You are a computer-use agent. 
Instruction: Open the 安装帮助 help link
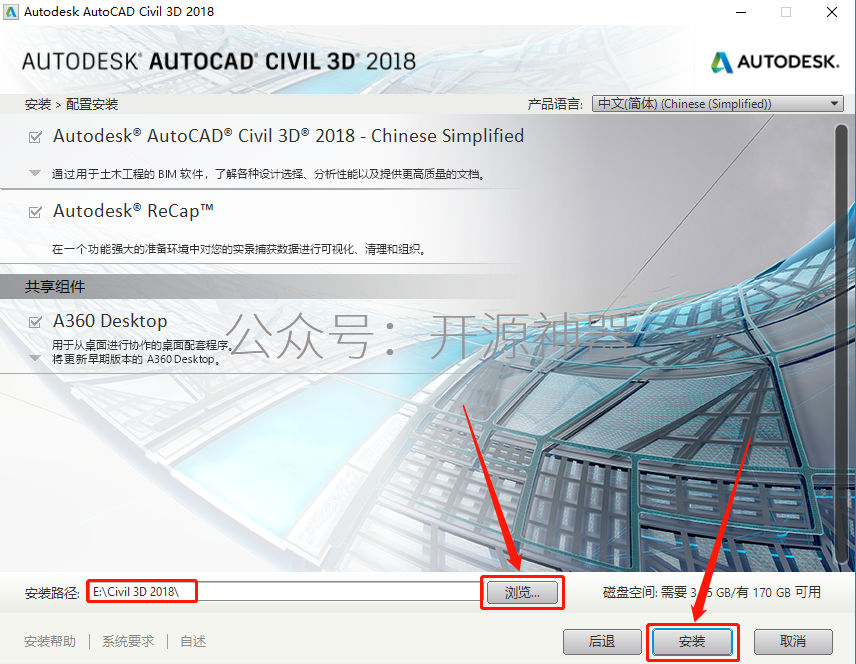coord(50,641)
